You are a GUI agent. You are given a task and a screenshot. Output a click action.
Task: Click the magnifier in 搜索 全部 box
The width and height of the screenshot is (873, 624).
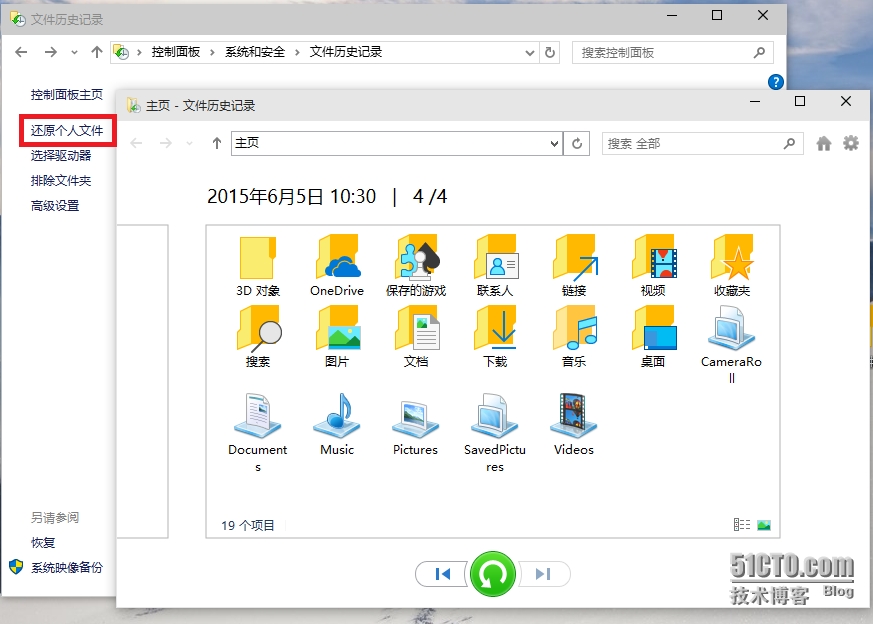[x=789, y=144]
